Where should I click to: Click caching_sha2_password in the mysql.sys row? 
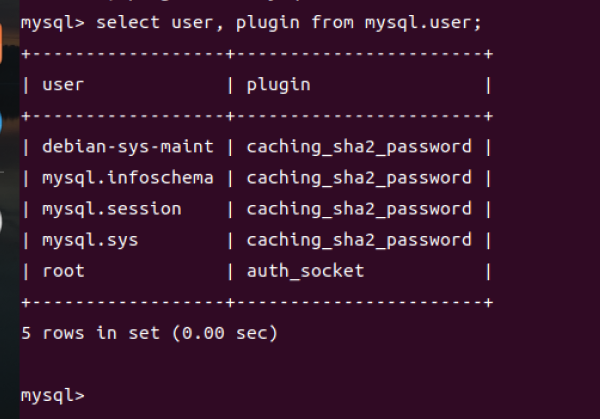coord(358,240)
